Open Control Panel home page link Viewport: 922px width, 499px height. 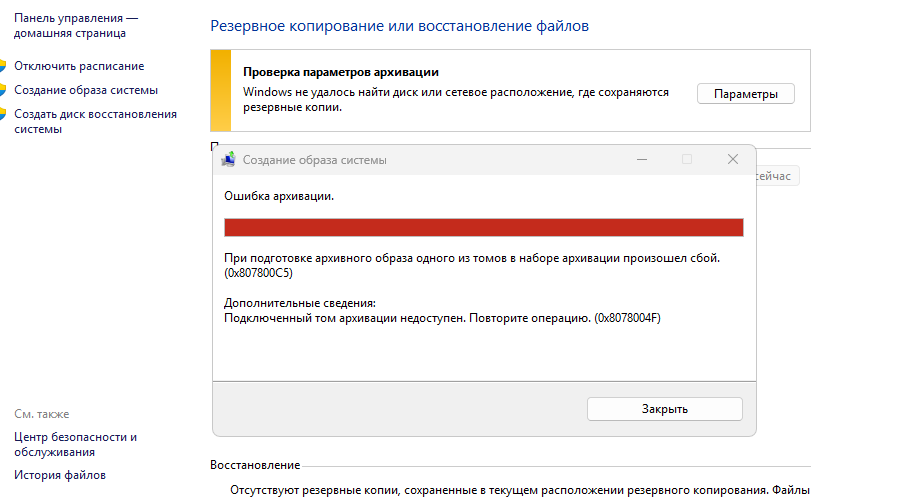(x=76, y=26)
